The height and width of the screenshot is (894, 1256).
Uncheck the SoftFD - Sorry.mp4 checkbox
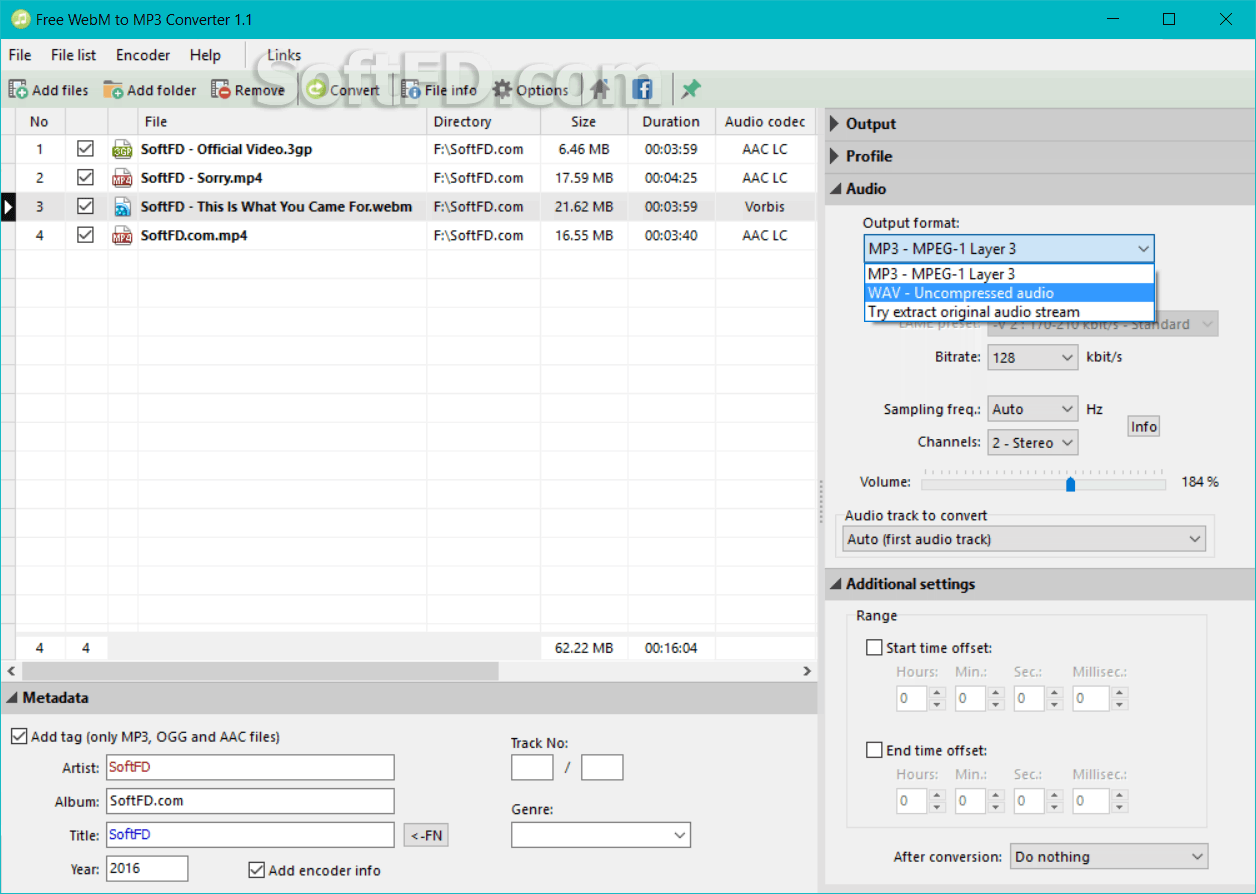click(x=86, y=177)
